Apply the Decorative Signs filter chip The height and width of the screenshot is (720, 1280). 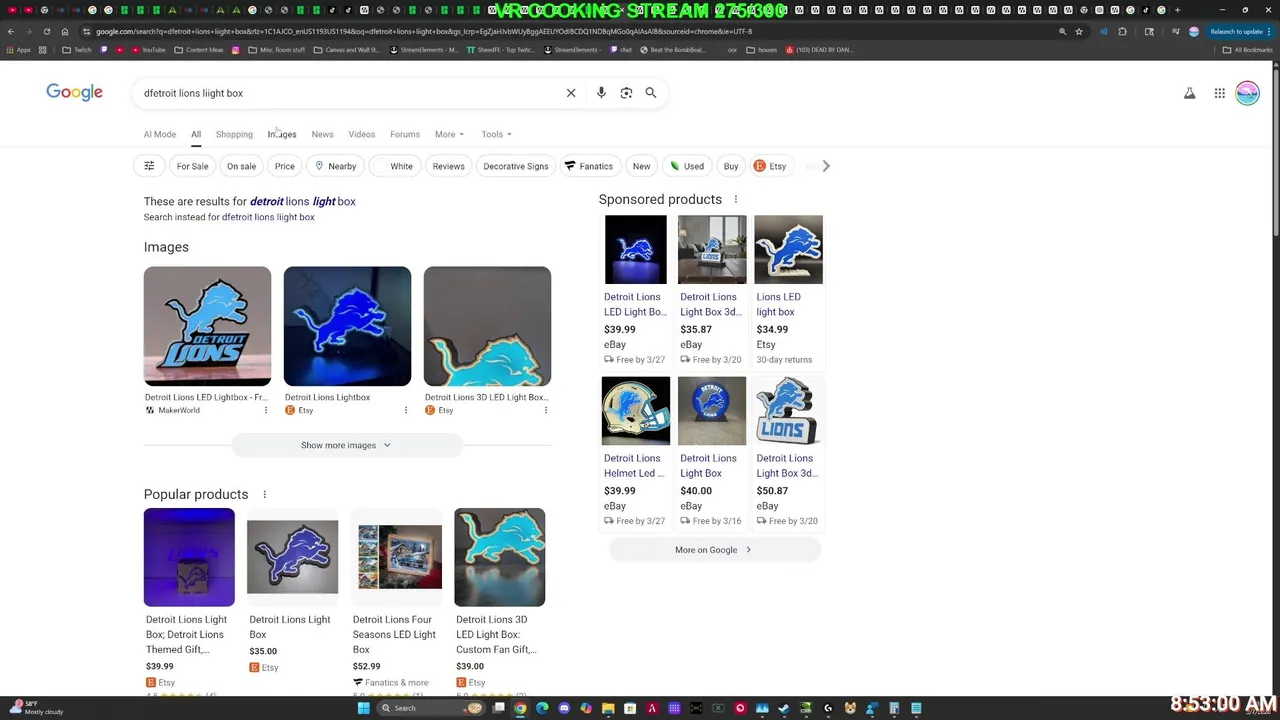click(x=516, y=166)
